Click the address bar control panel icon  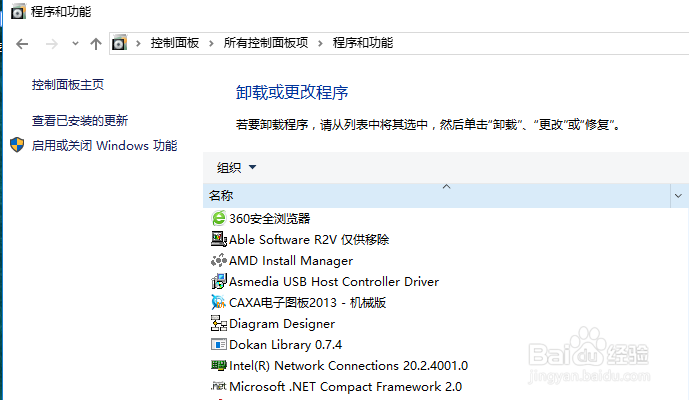point(119,43)
